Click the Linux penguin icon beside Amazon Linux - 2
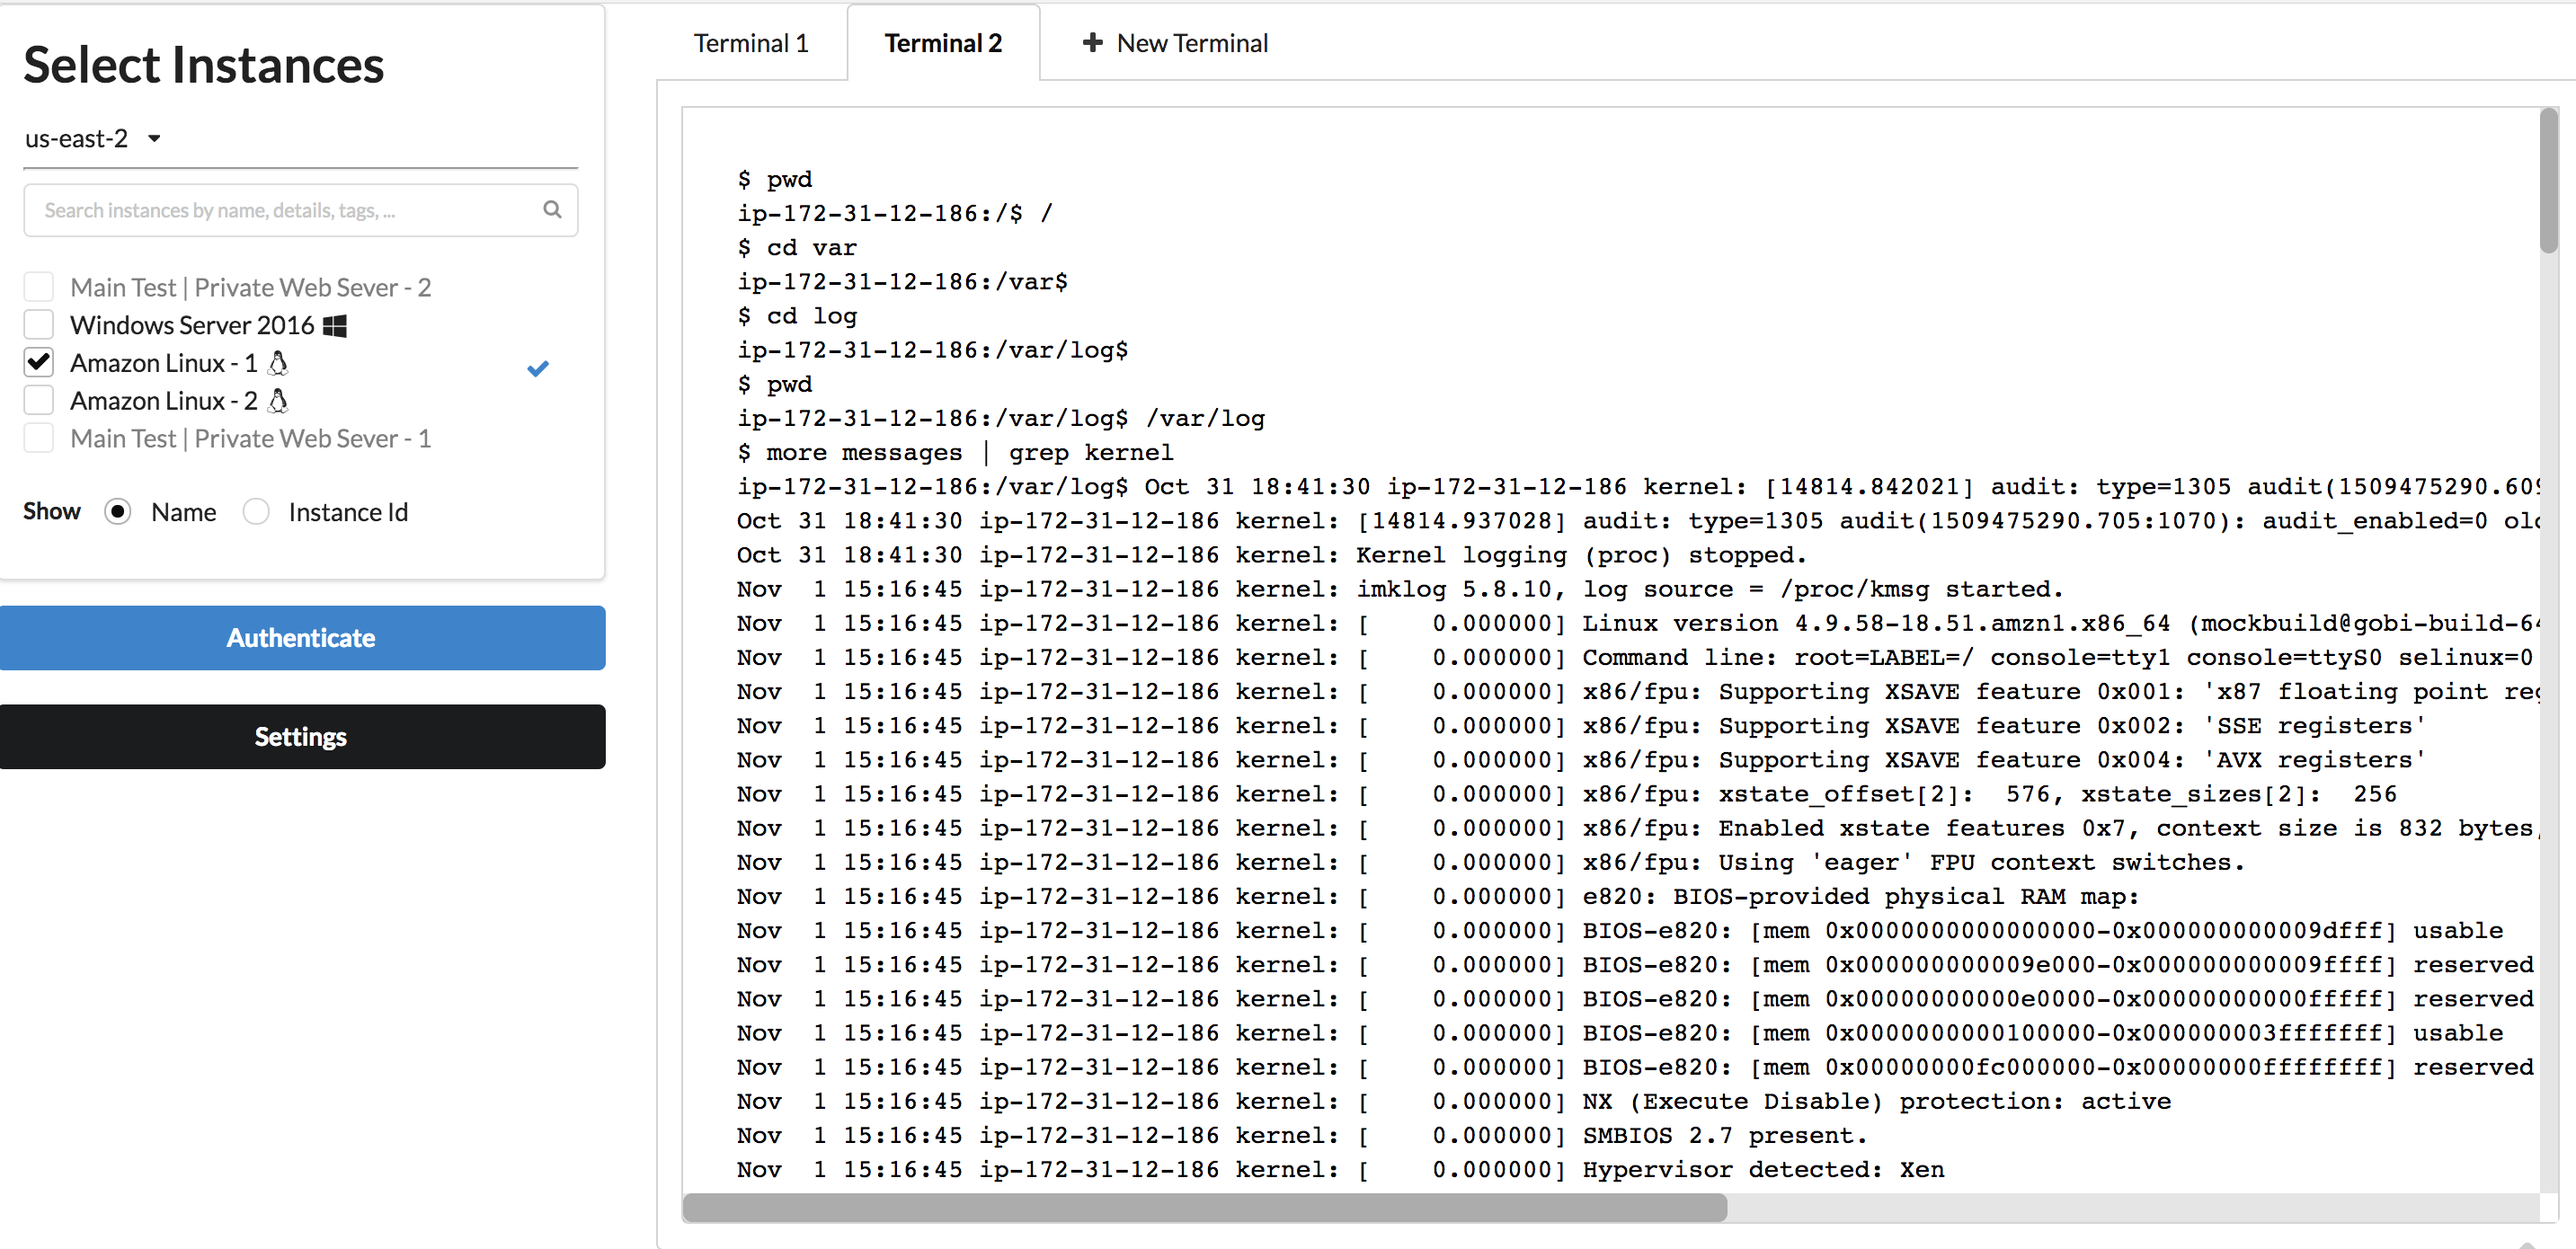 279,401
